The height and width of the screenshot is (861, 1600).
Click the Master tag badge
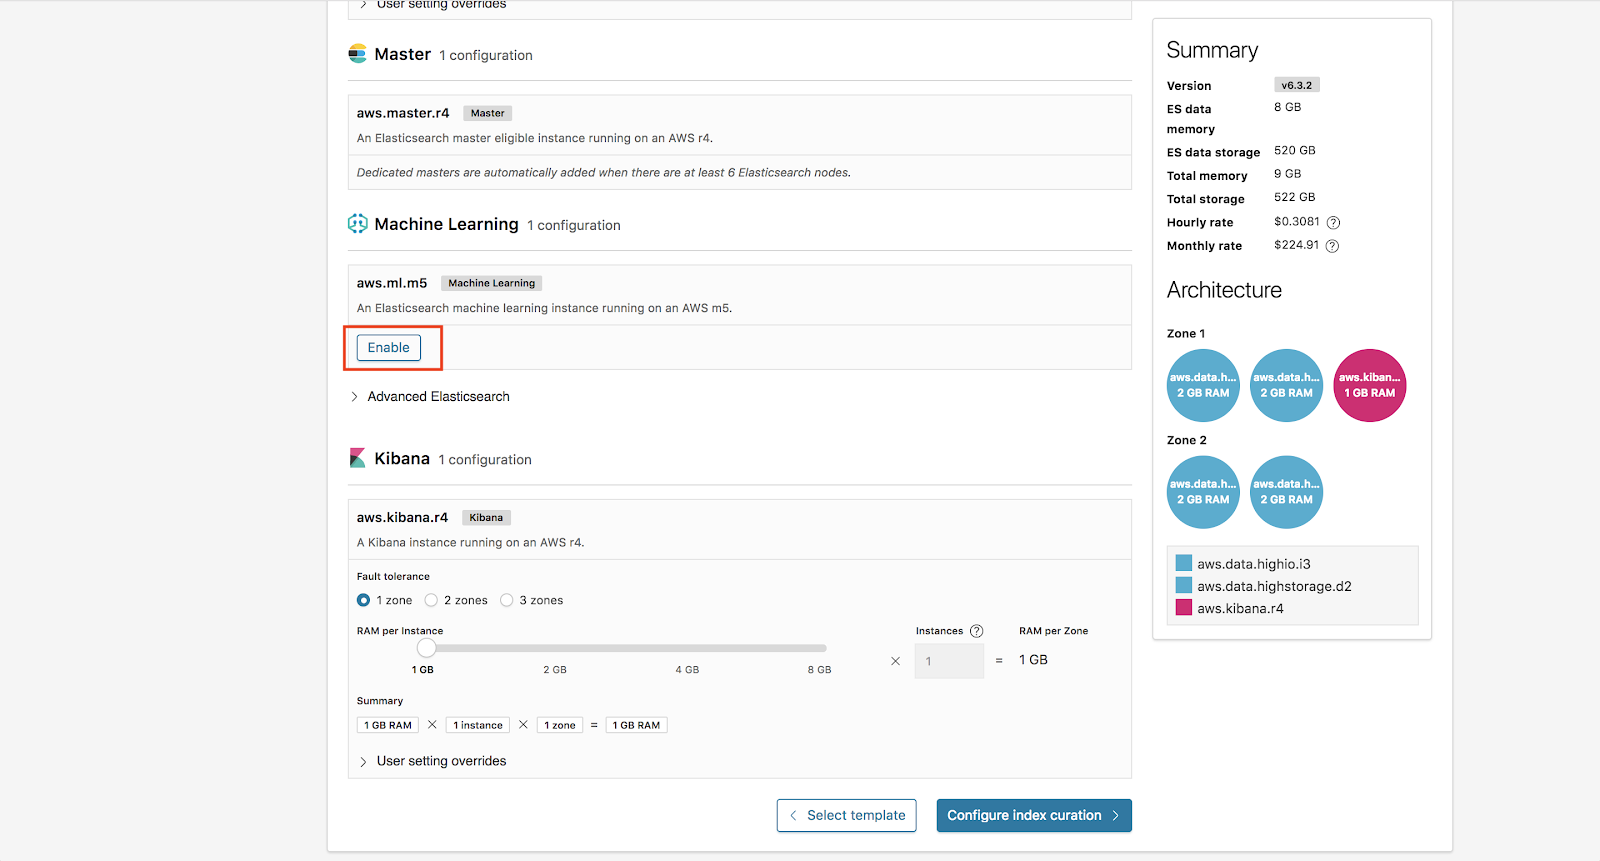(x=488, y=113)
